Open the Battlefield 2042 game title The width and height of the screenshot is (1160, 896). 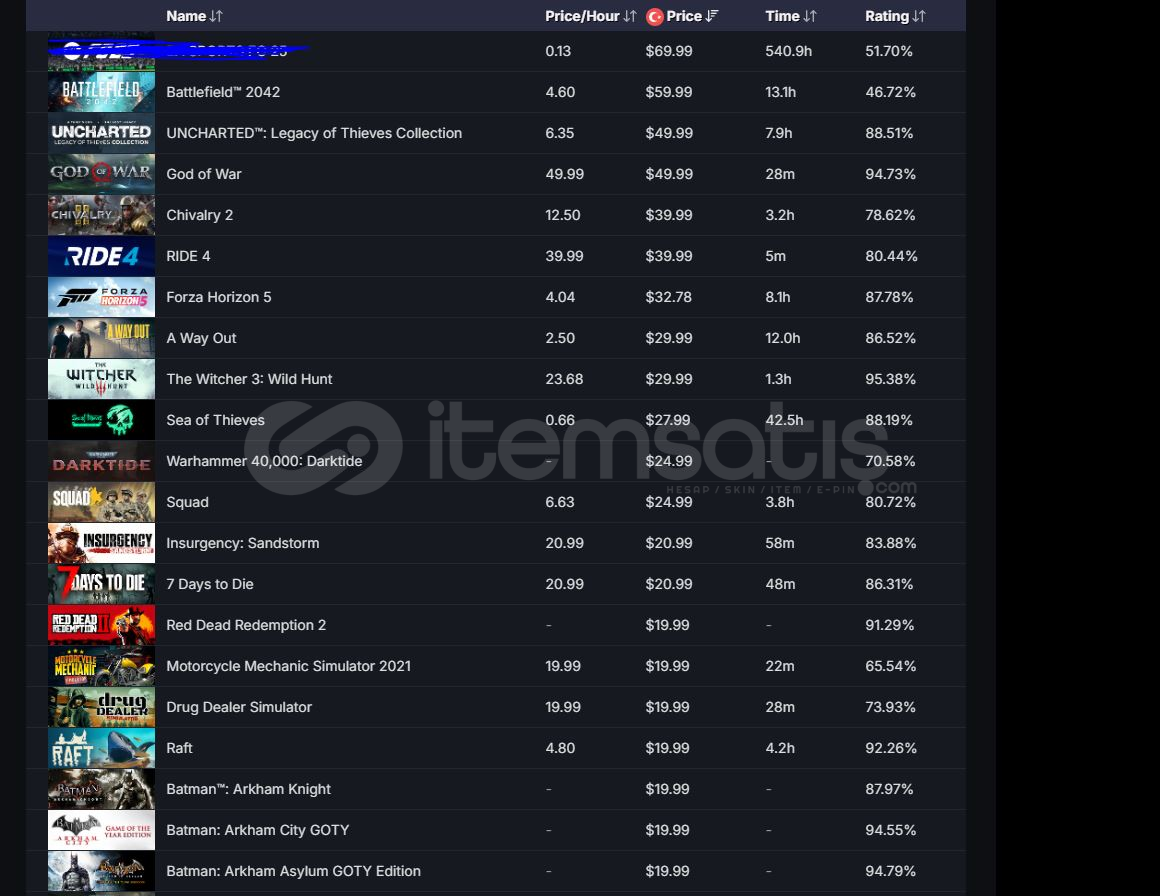pyautogui.click(x=223, y=92)
